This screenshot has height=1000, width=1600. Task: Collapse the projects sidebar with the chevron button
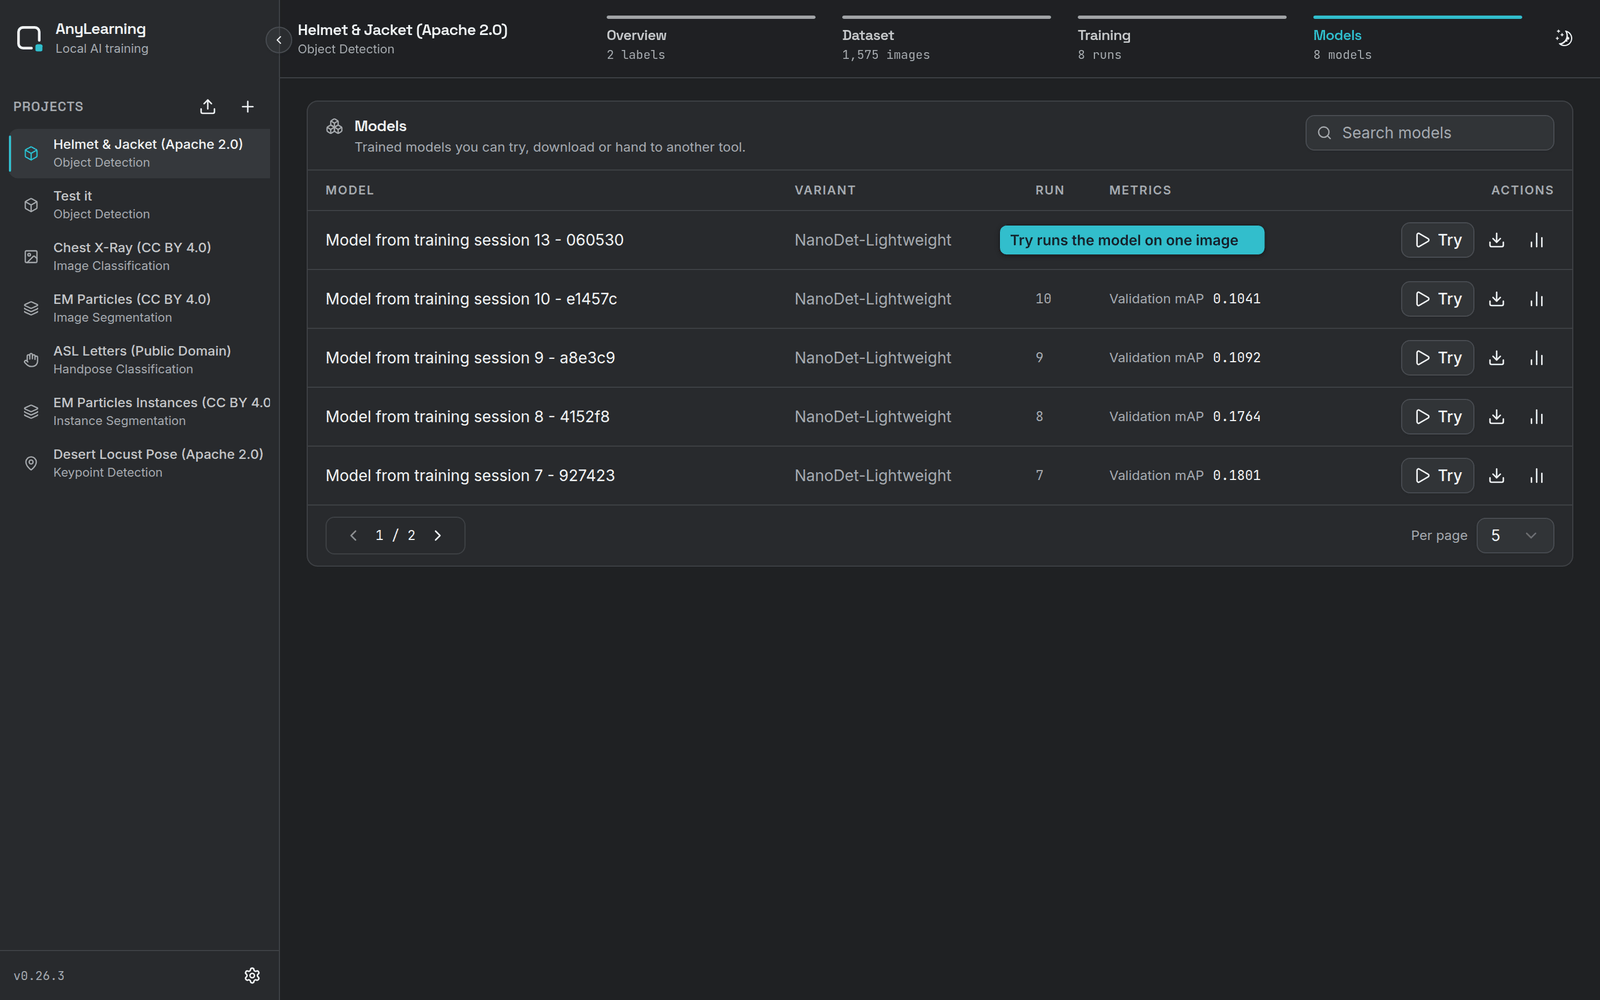coord(279,40)
